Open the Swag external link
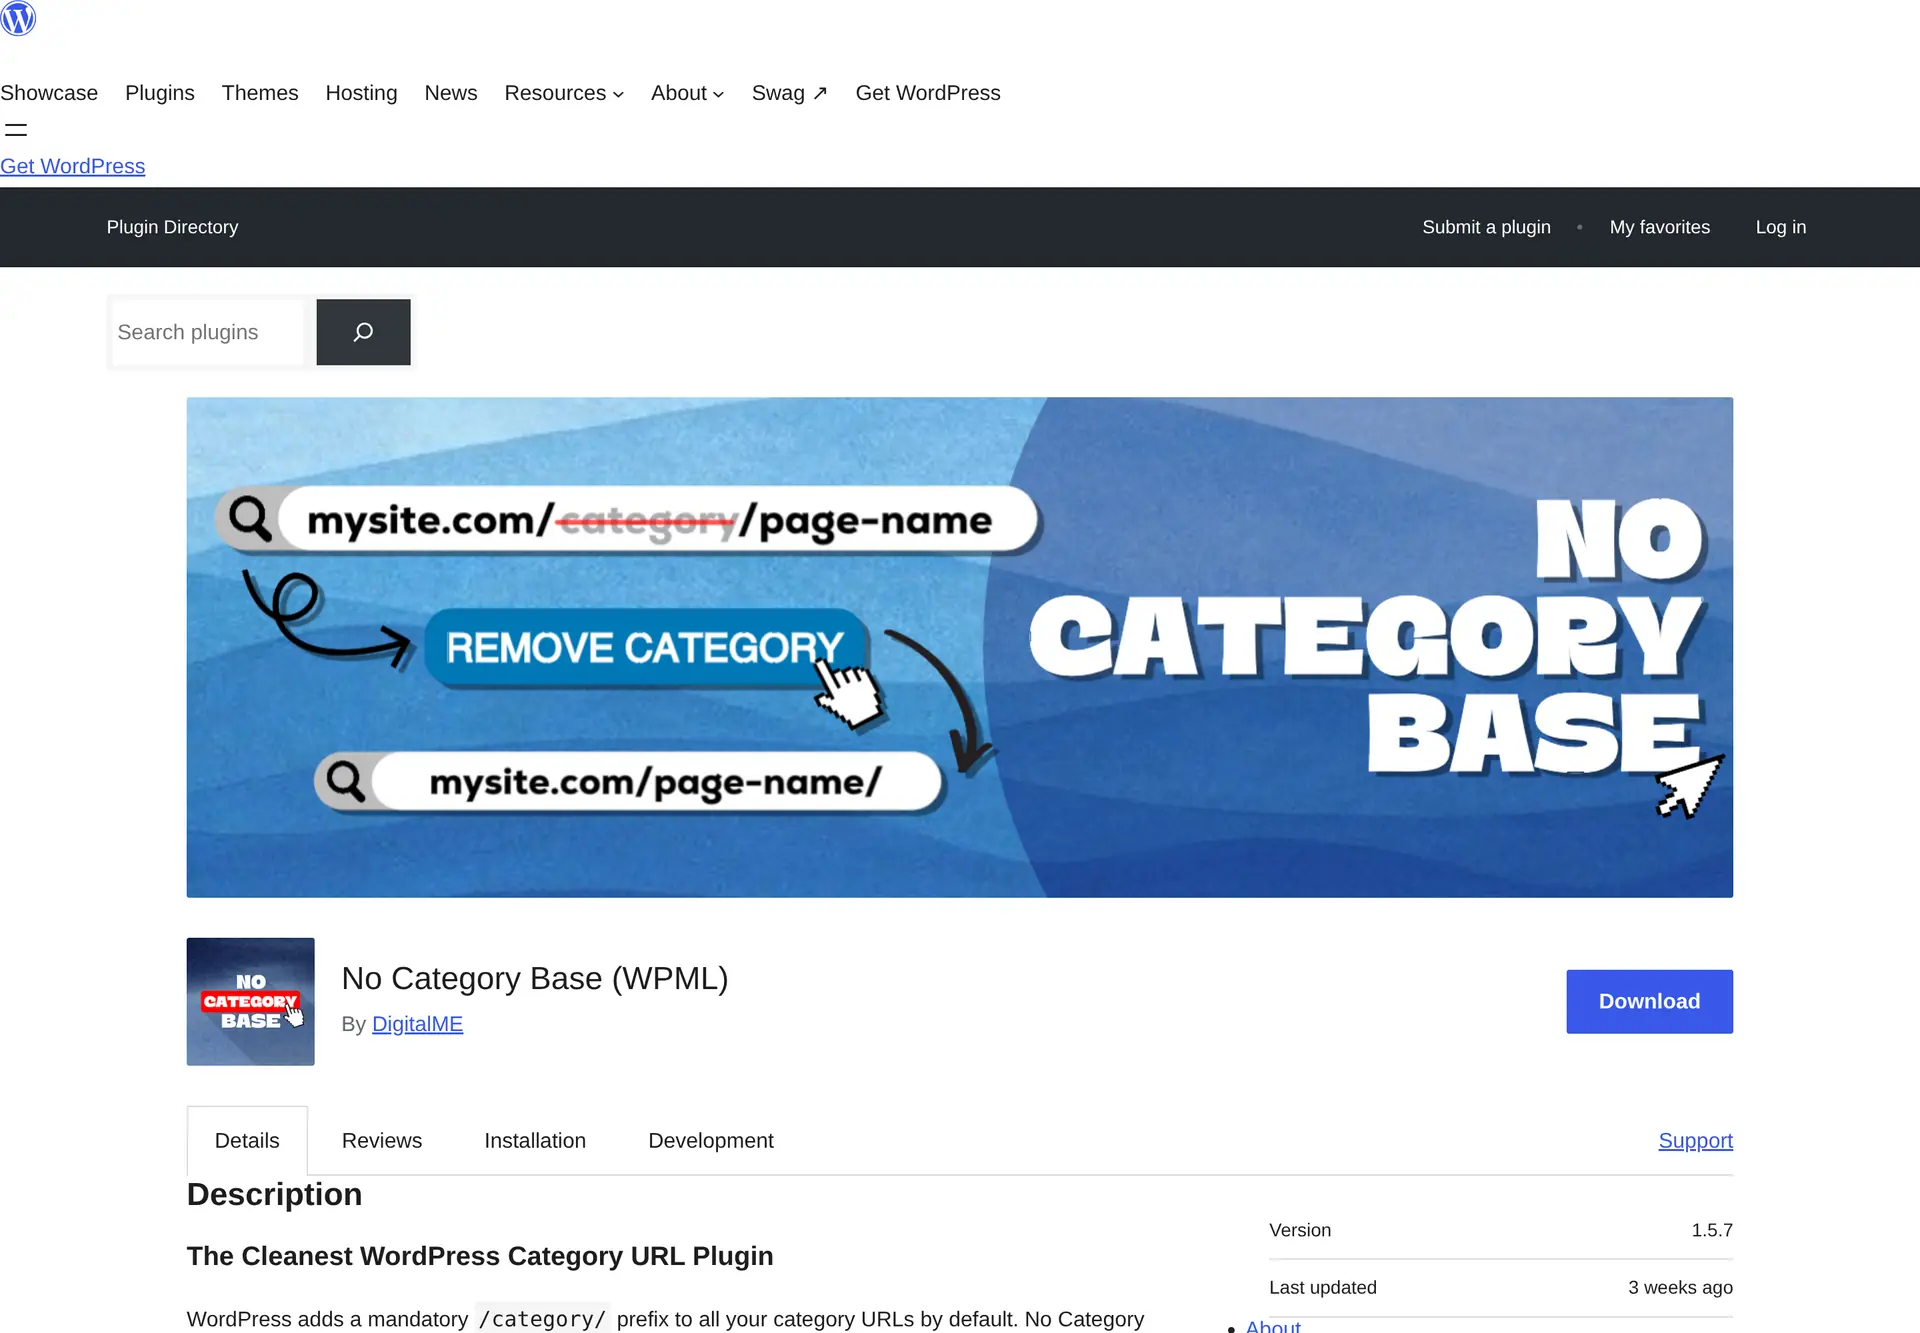This screenshot has width=1920, height=1333. click(790, 93)
